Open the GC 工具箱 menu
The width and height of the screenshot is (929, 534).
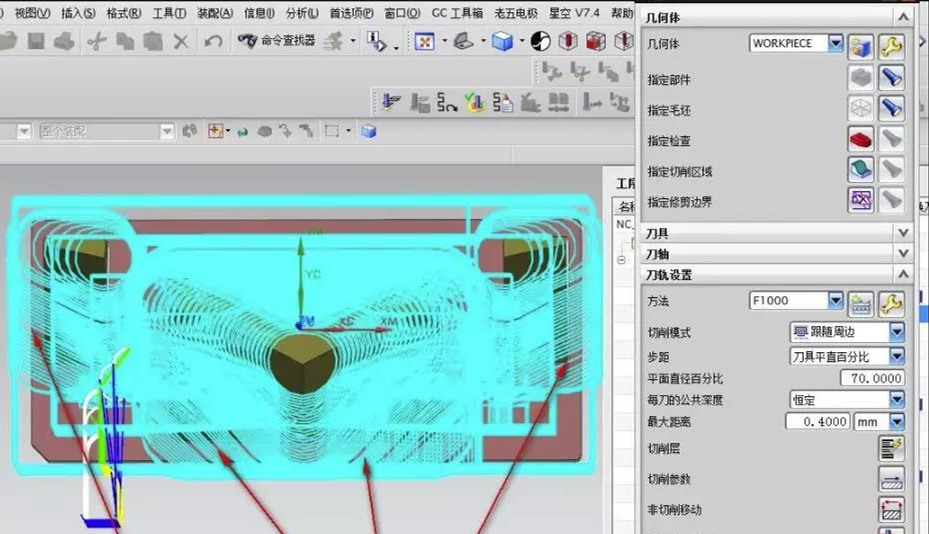(457, 13)
